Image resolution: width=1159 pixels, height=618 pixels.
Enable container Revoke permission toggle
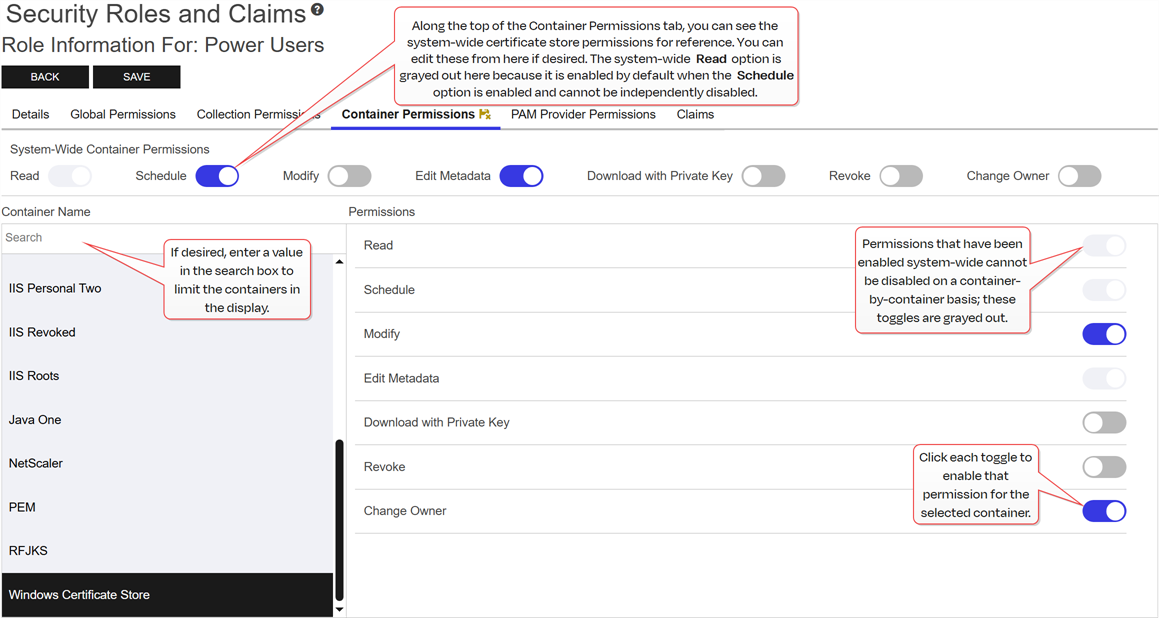[1104, 467]
